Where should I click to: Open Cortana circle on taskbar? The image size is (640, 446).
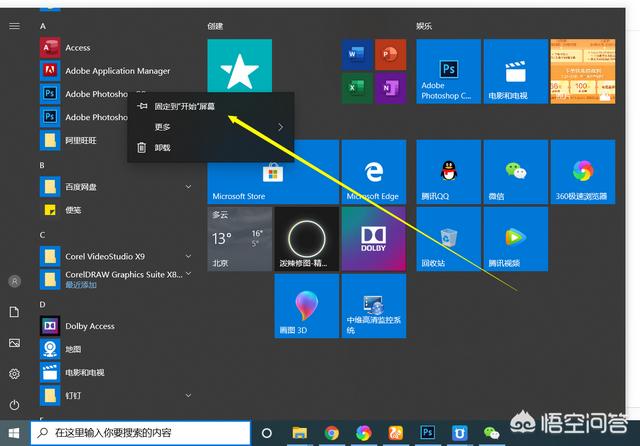click(267, 433)
